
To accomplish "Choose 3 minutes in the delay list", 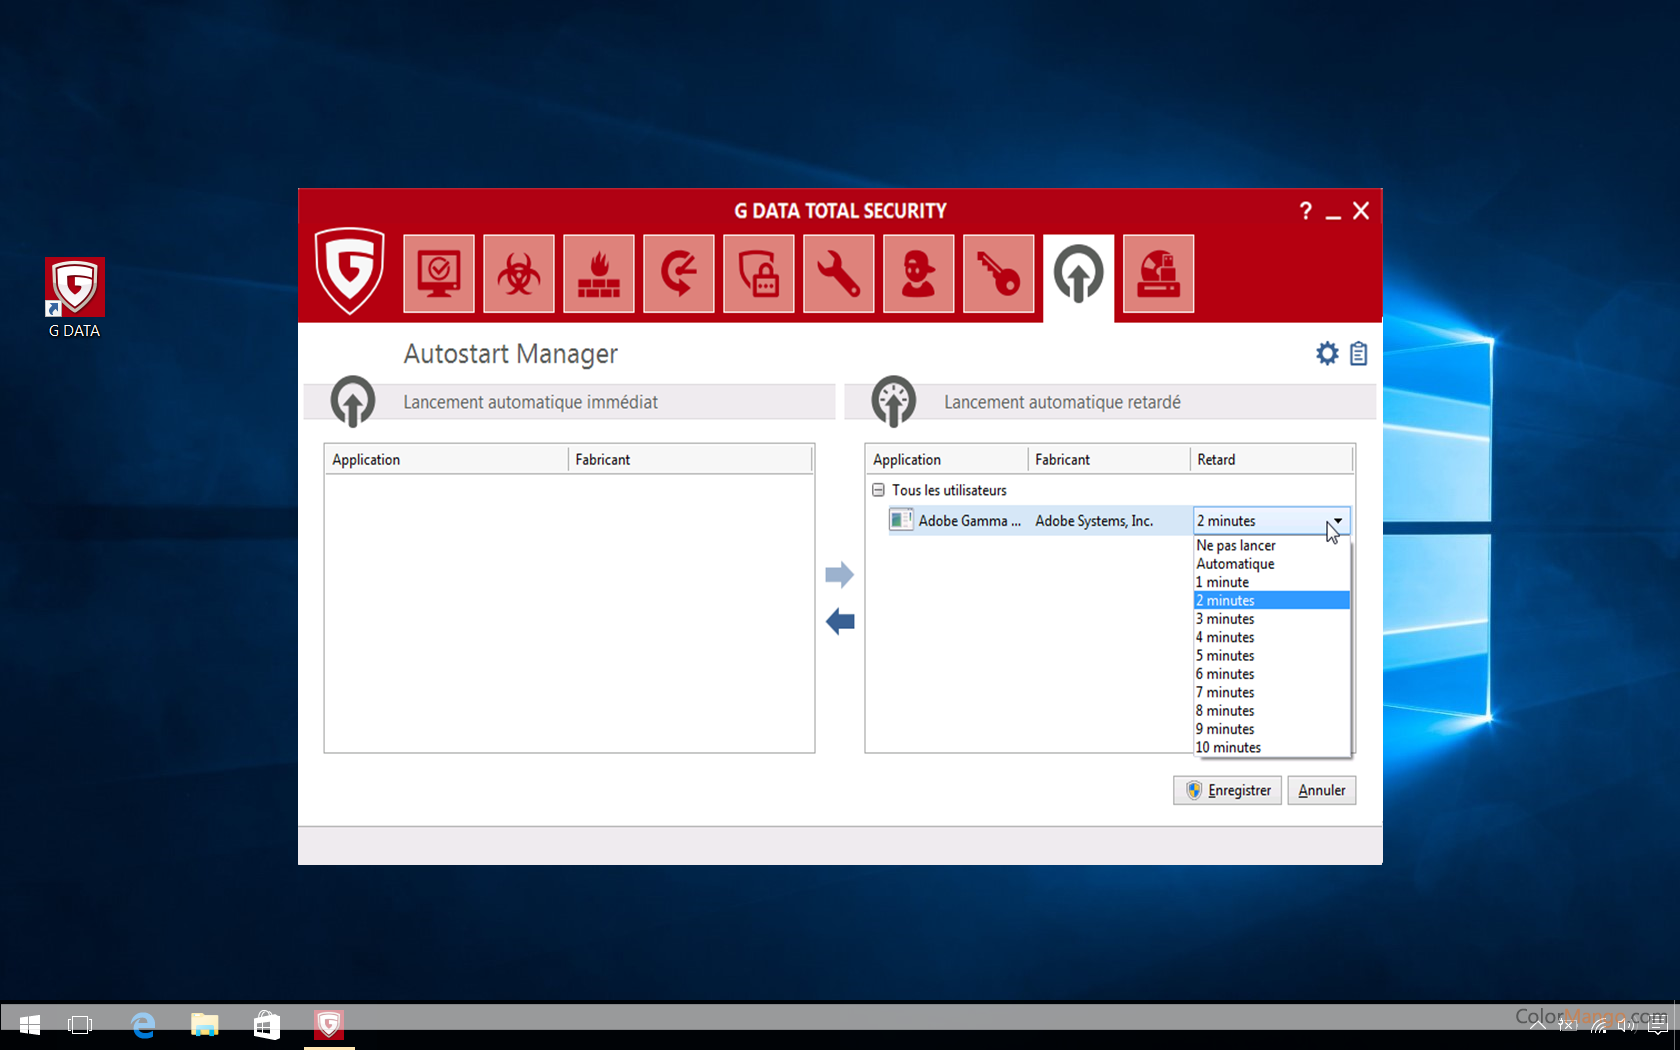I will 1272,619.
